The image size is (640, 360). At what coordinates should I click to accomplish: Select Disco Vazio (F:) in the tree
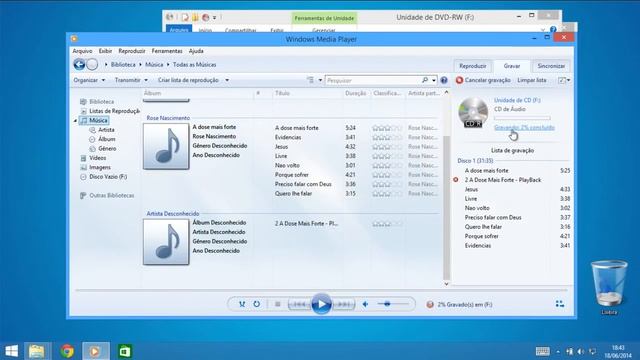[x=108, y=177]
